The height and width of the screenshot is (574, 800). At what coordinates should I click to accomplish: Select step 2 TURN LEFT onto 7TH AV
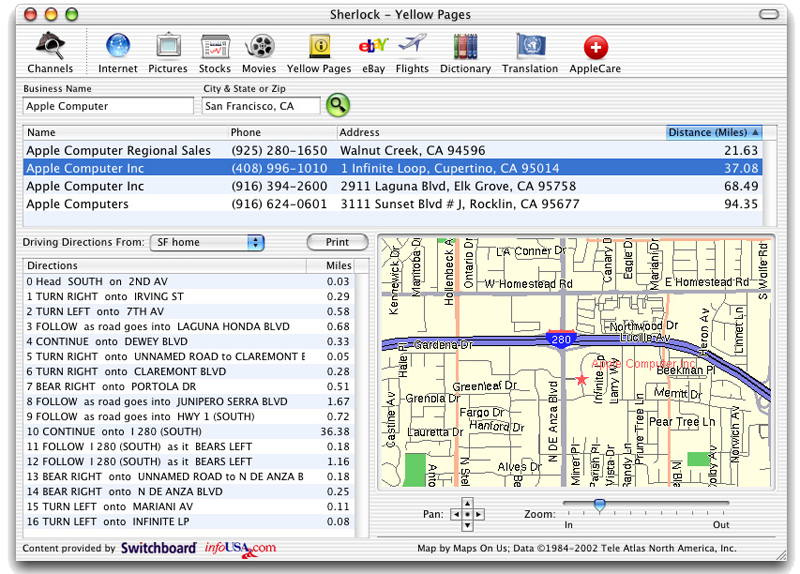[x=189, y=312]
